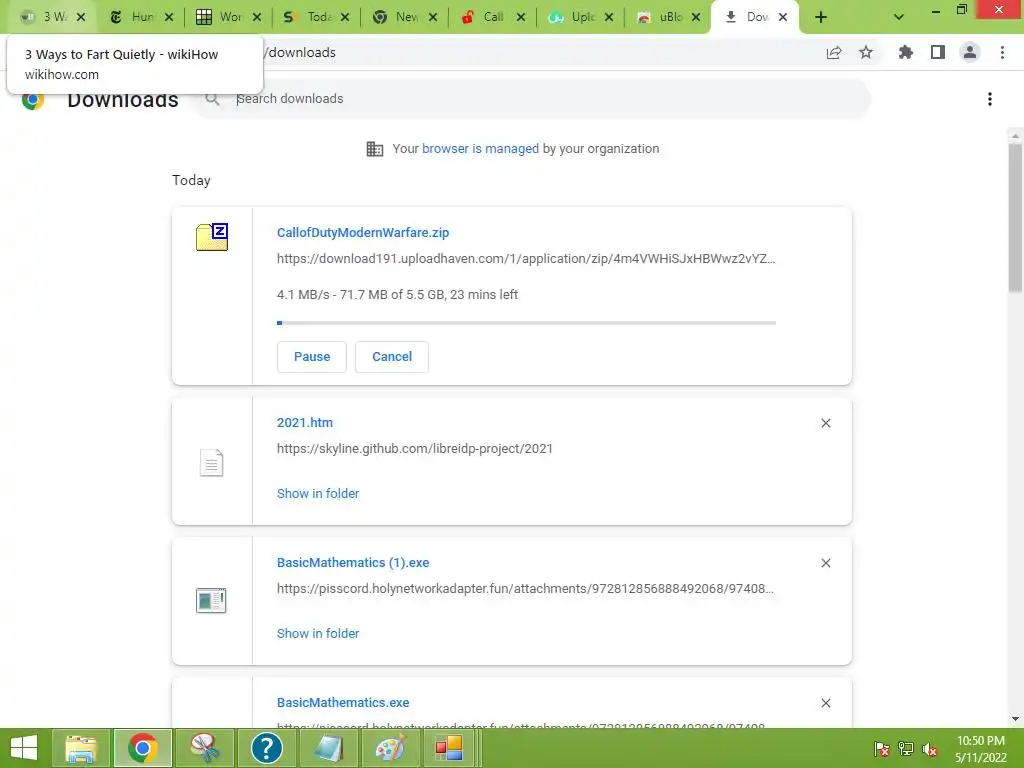Show BasicMathematics (1).exe in folder
Image resolution: width=1024 pixels, height=768 pixels.
coord(318,633)
